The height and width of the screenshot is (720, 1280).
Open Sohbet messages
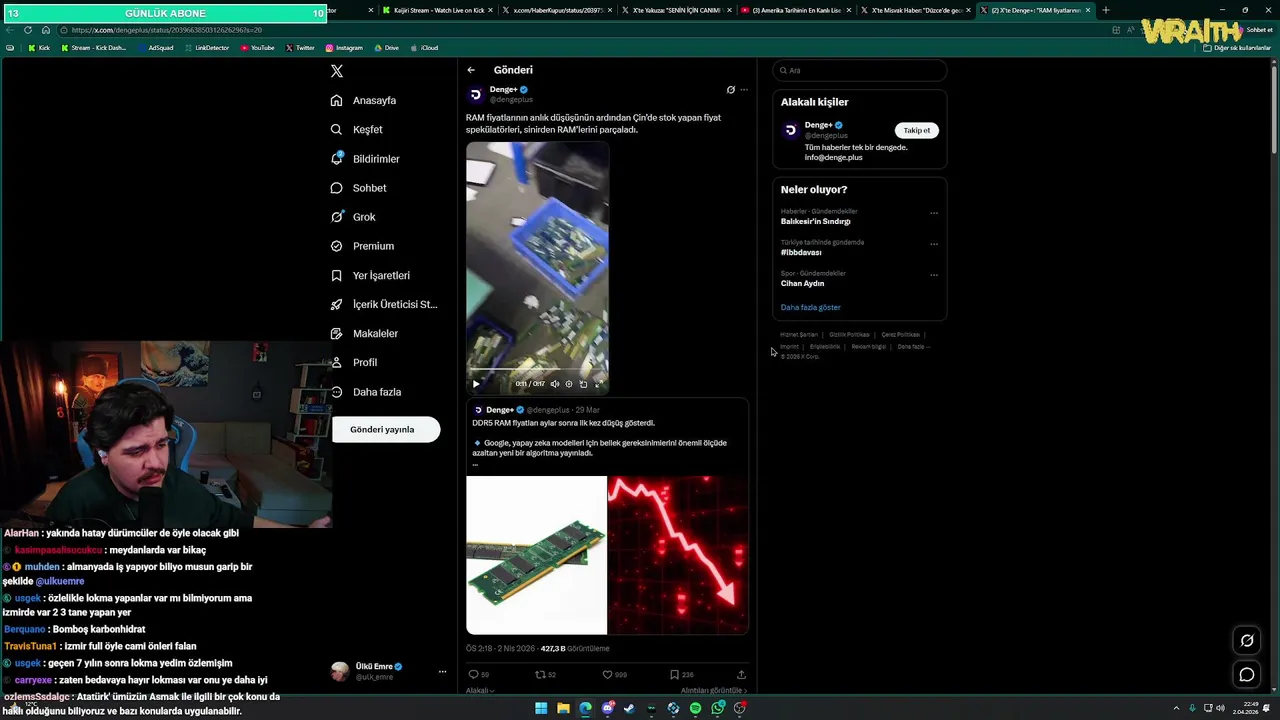359,188
